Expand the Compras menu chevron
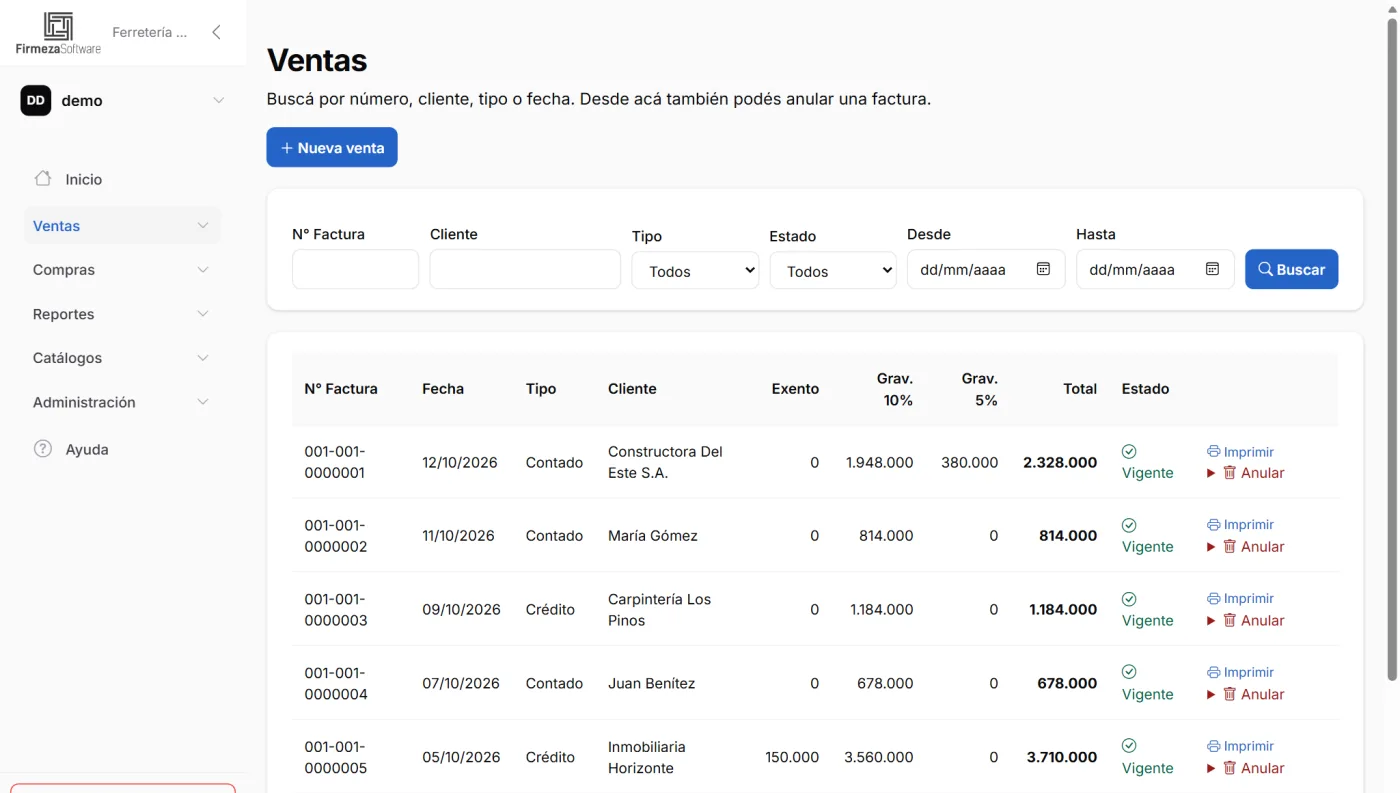The width and height of the screenshot is (1400, 793). (203, 270)
